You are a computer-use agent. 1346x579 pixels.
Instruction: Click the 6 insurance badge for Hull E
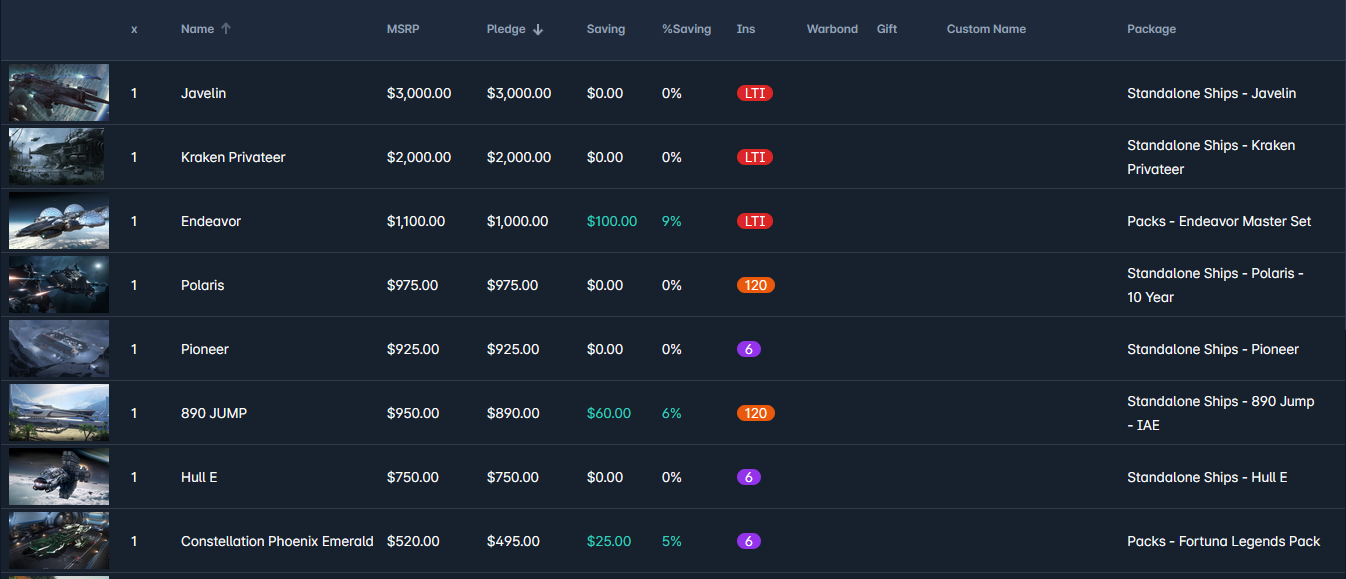point(749,477)
